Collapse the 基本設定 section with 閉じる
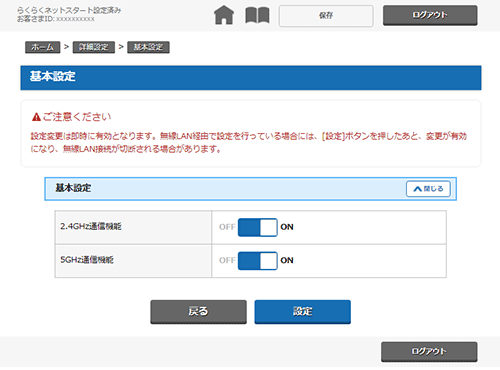The width and height of the screenshot is (500, 370). [x=428, y=189]
